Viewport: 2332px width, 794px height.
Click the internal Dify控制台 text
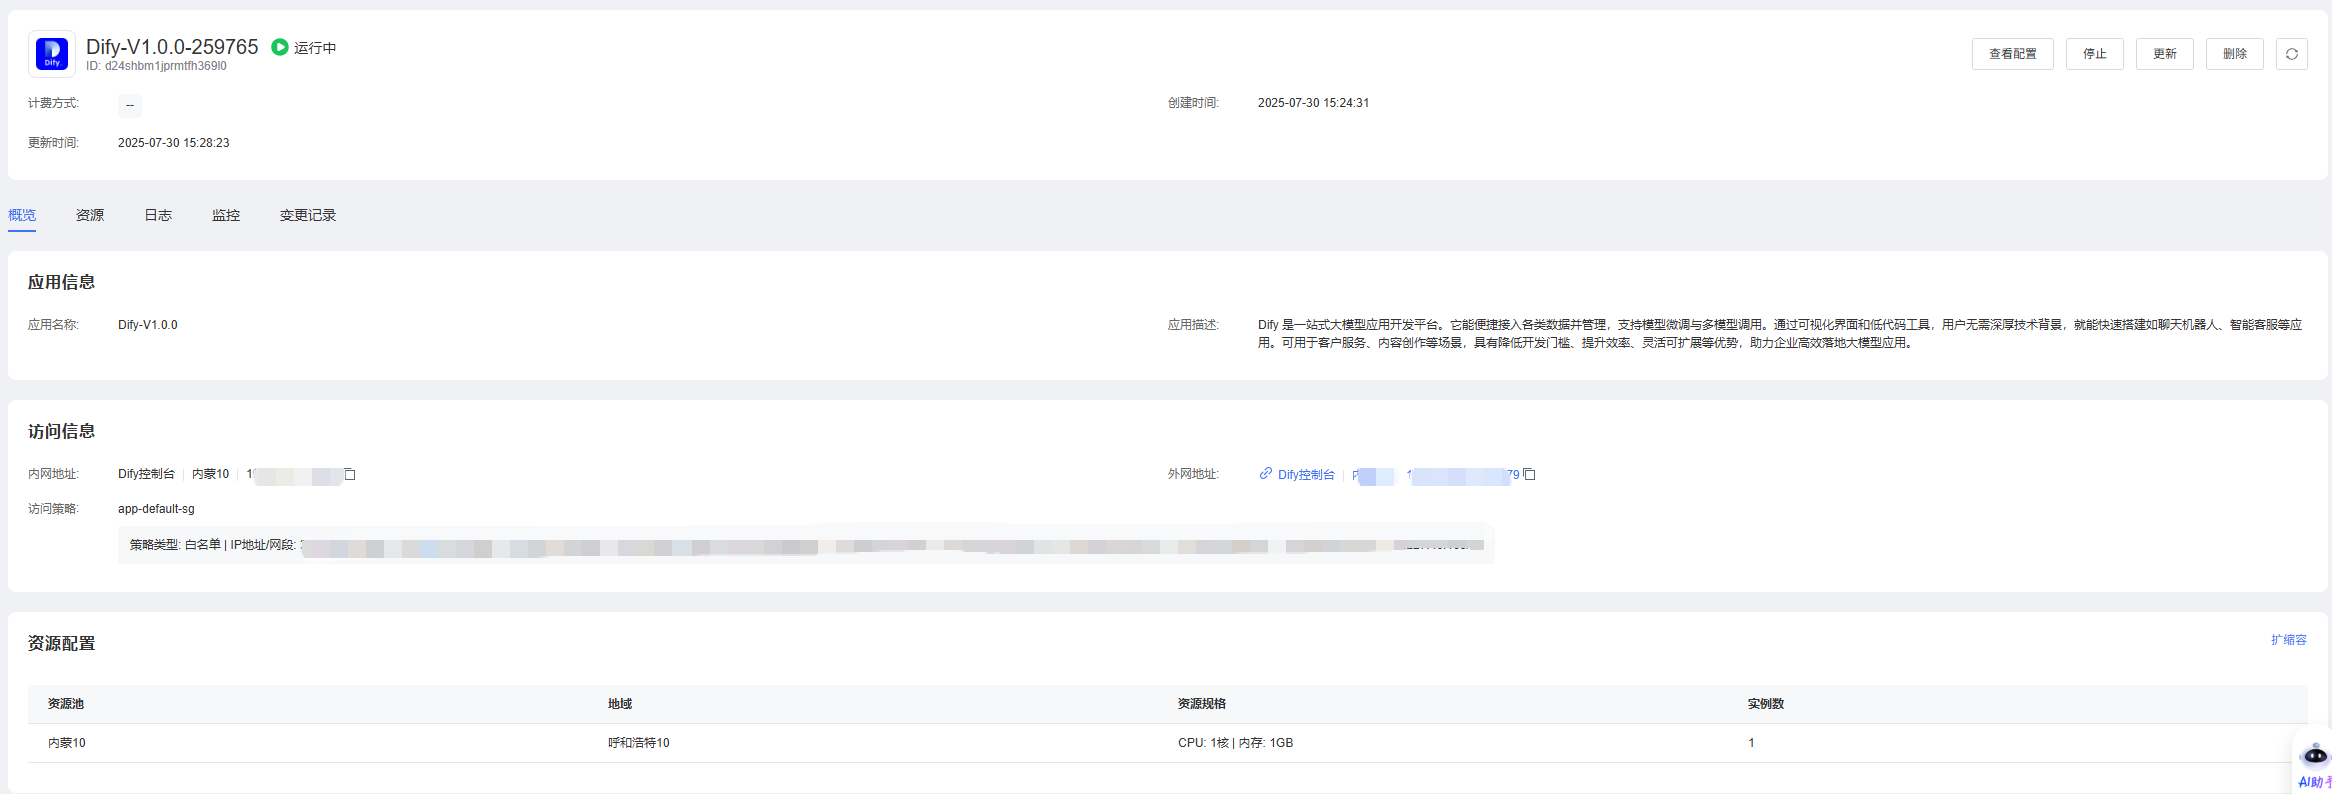tap(146, 474)
